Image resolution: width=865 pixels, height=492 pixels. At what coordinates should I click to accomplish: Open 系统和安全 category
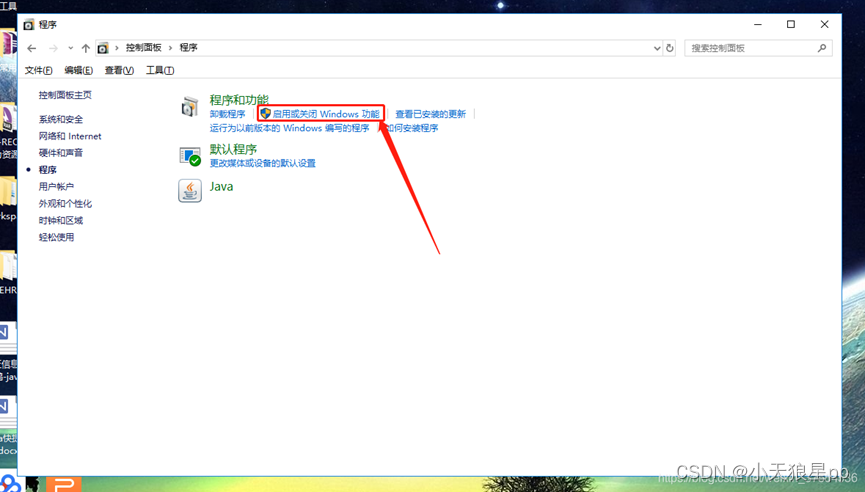pos(61,119)
